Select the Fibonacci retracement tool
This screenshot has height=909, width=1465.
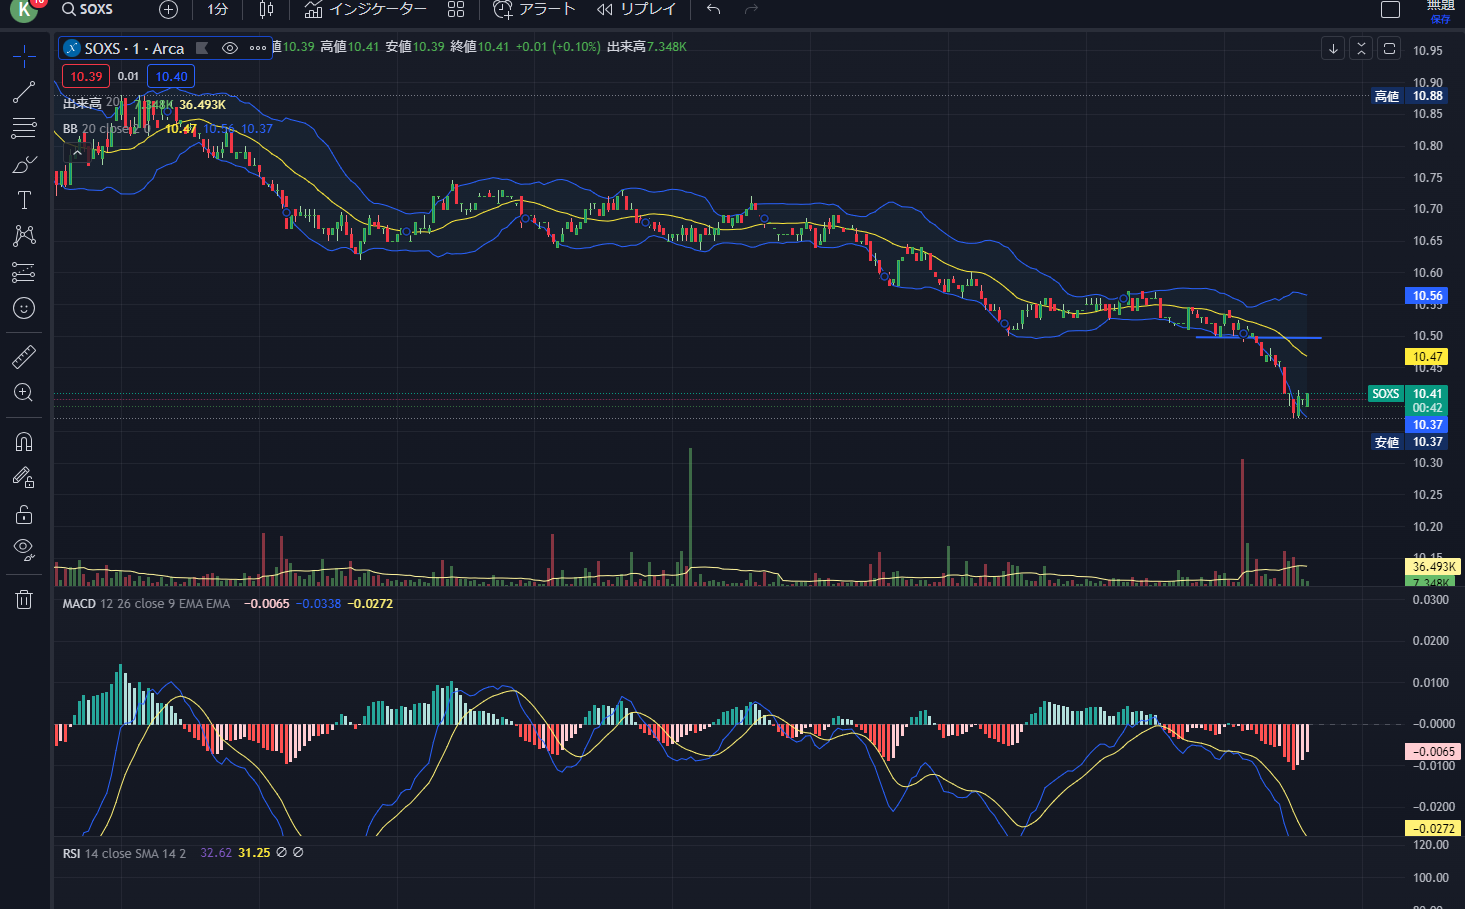point(24,128)
